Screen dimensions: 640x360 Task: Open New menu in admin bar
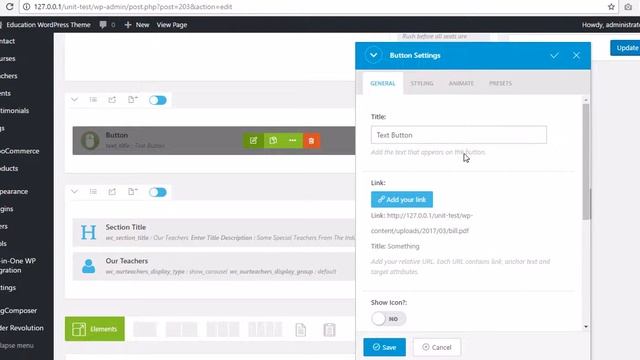click(x=137, y=25)
